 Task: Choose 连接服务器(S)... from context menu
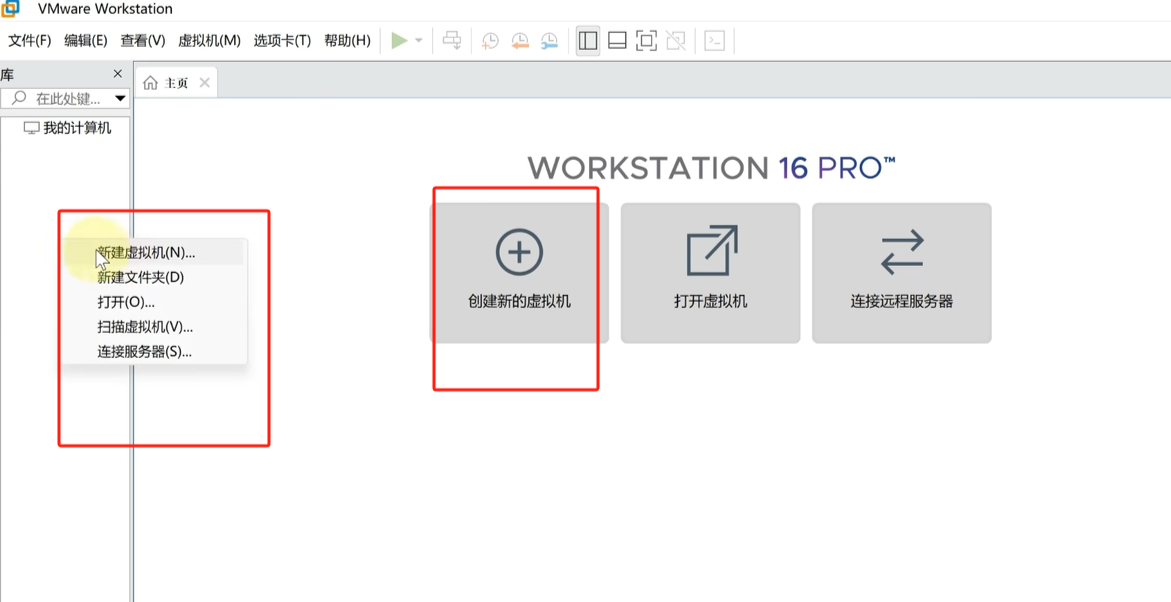coord(153,352)
